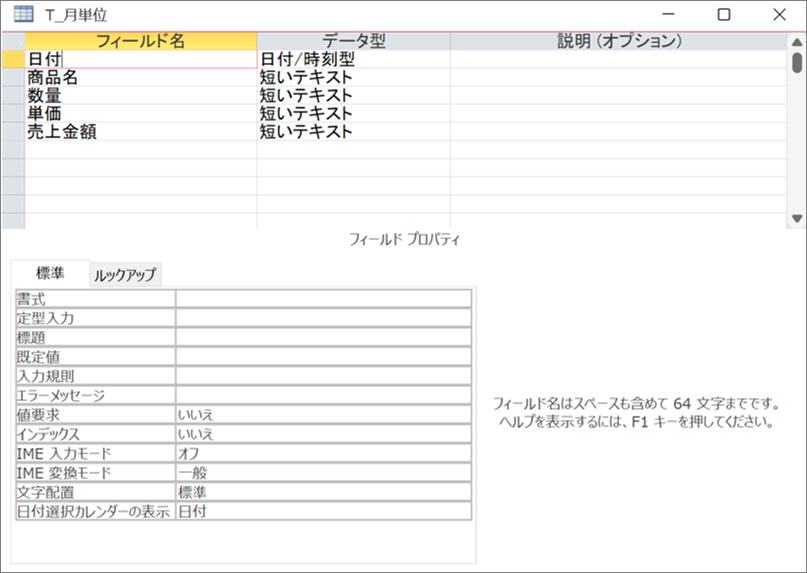Viewport: 807px width, 573px height.
Task: Select the 商品名 field name cell
Action: click(141, 77)
